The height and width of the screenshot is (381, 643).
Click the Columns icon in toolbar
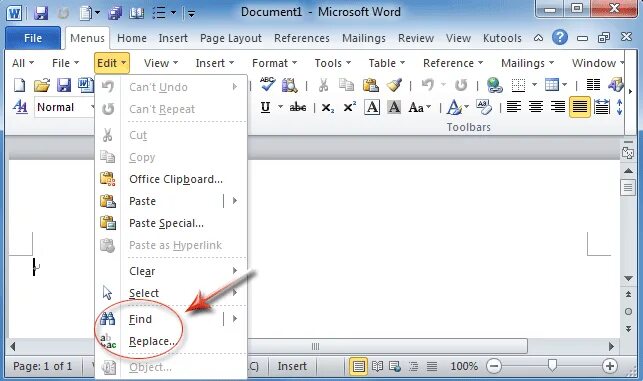(x=593, y=84)
